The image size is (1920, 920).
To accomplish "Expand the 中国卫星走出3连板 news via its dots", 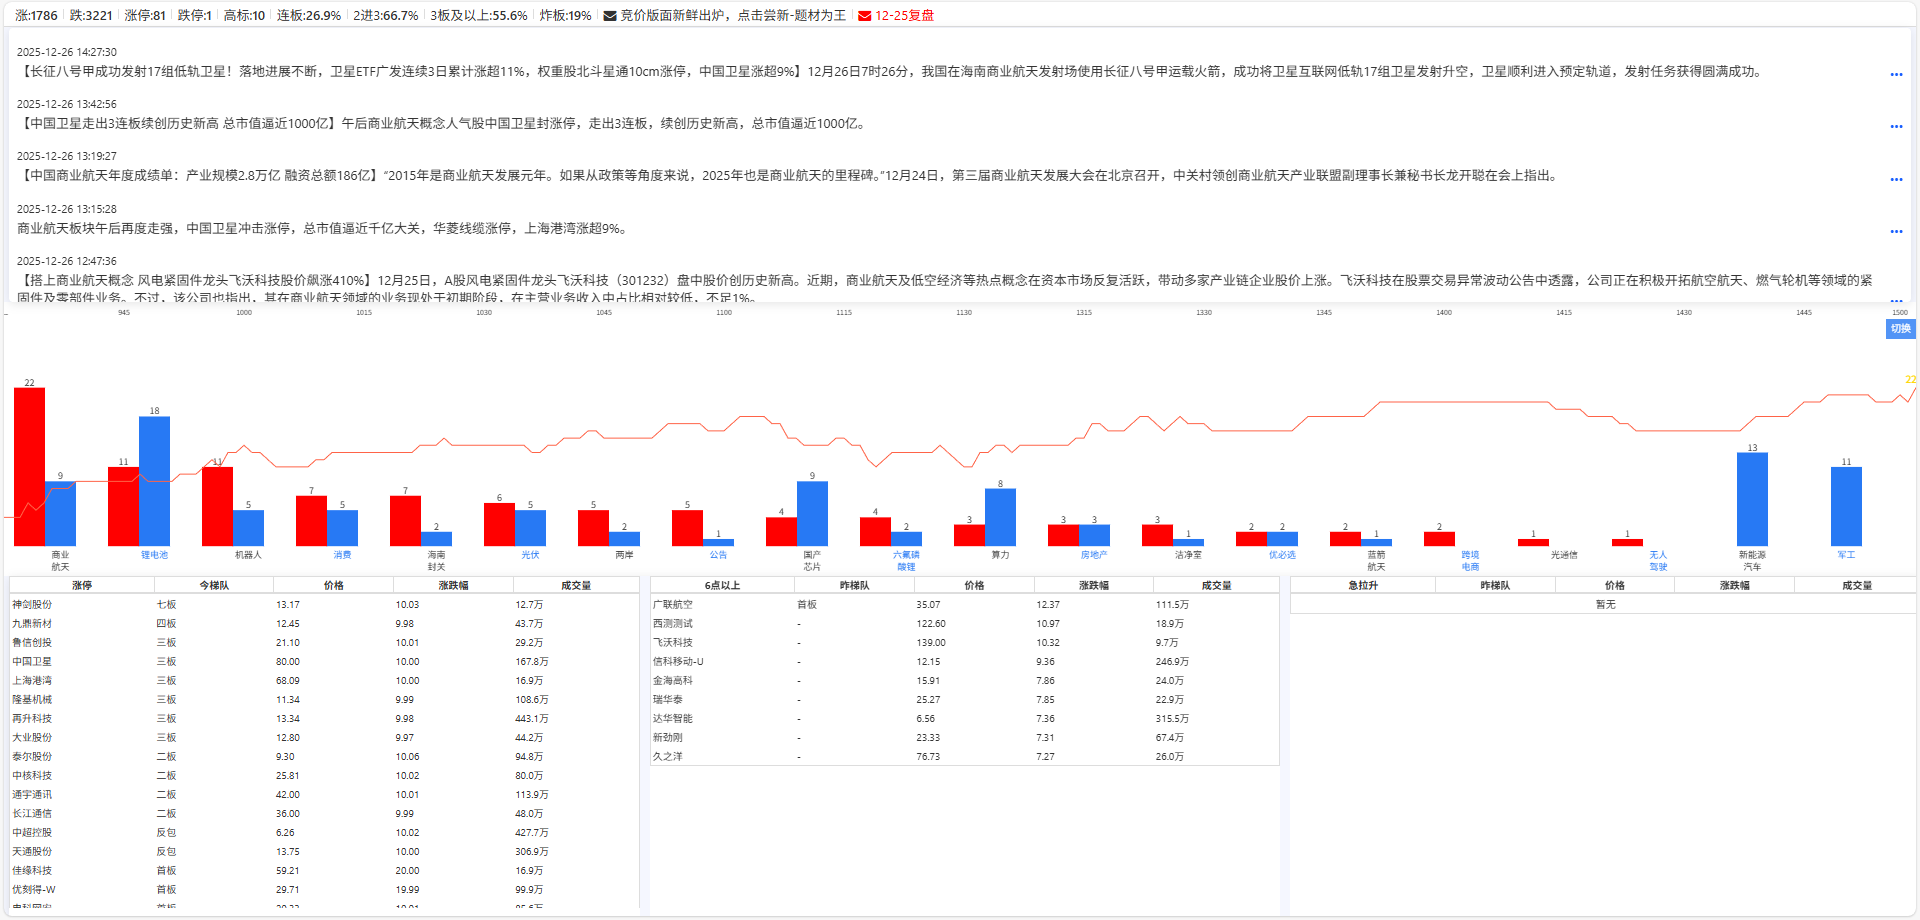I will tap(1896, 127).
